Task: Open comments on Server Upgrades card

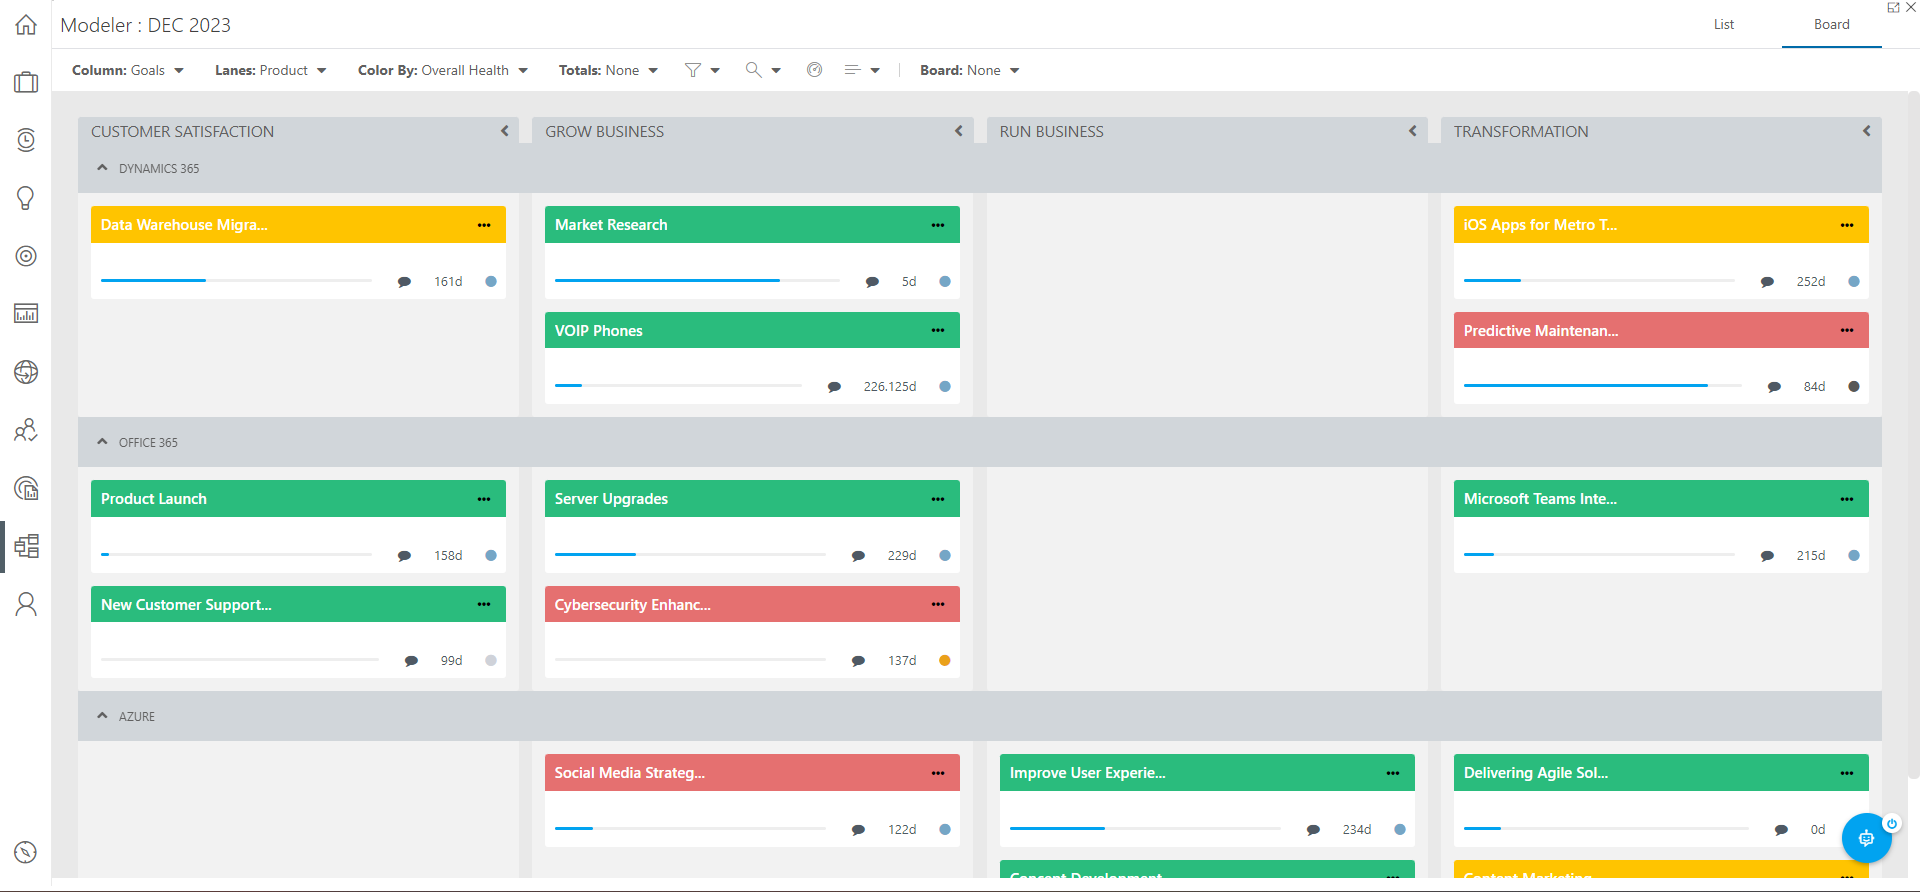Action: click(x=858, y=556)
